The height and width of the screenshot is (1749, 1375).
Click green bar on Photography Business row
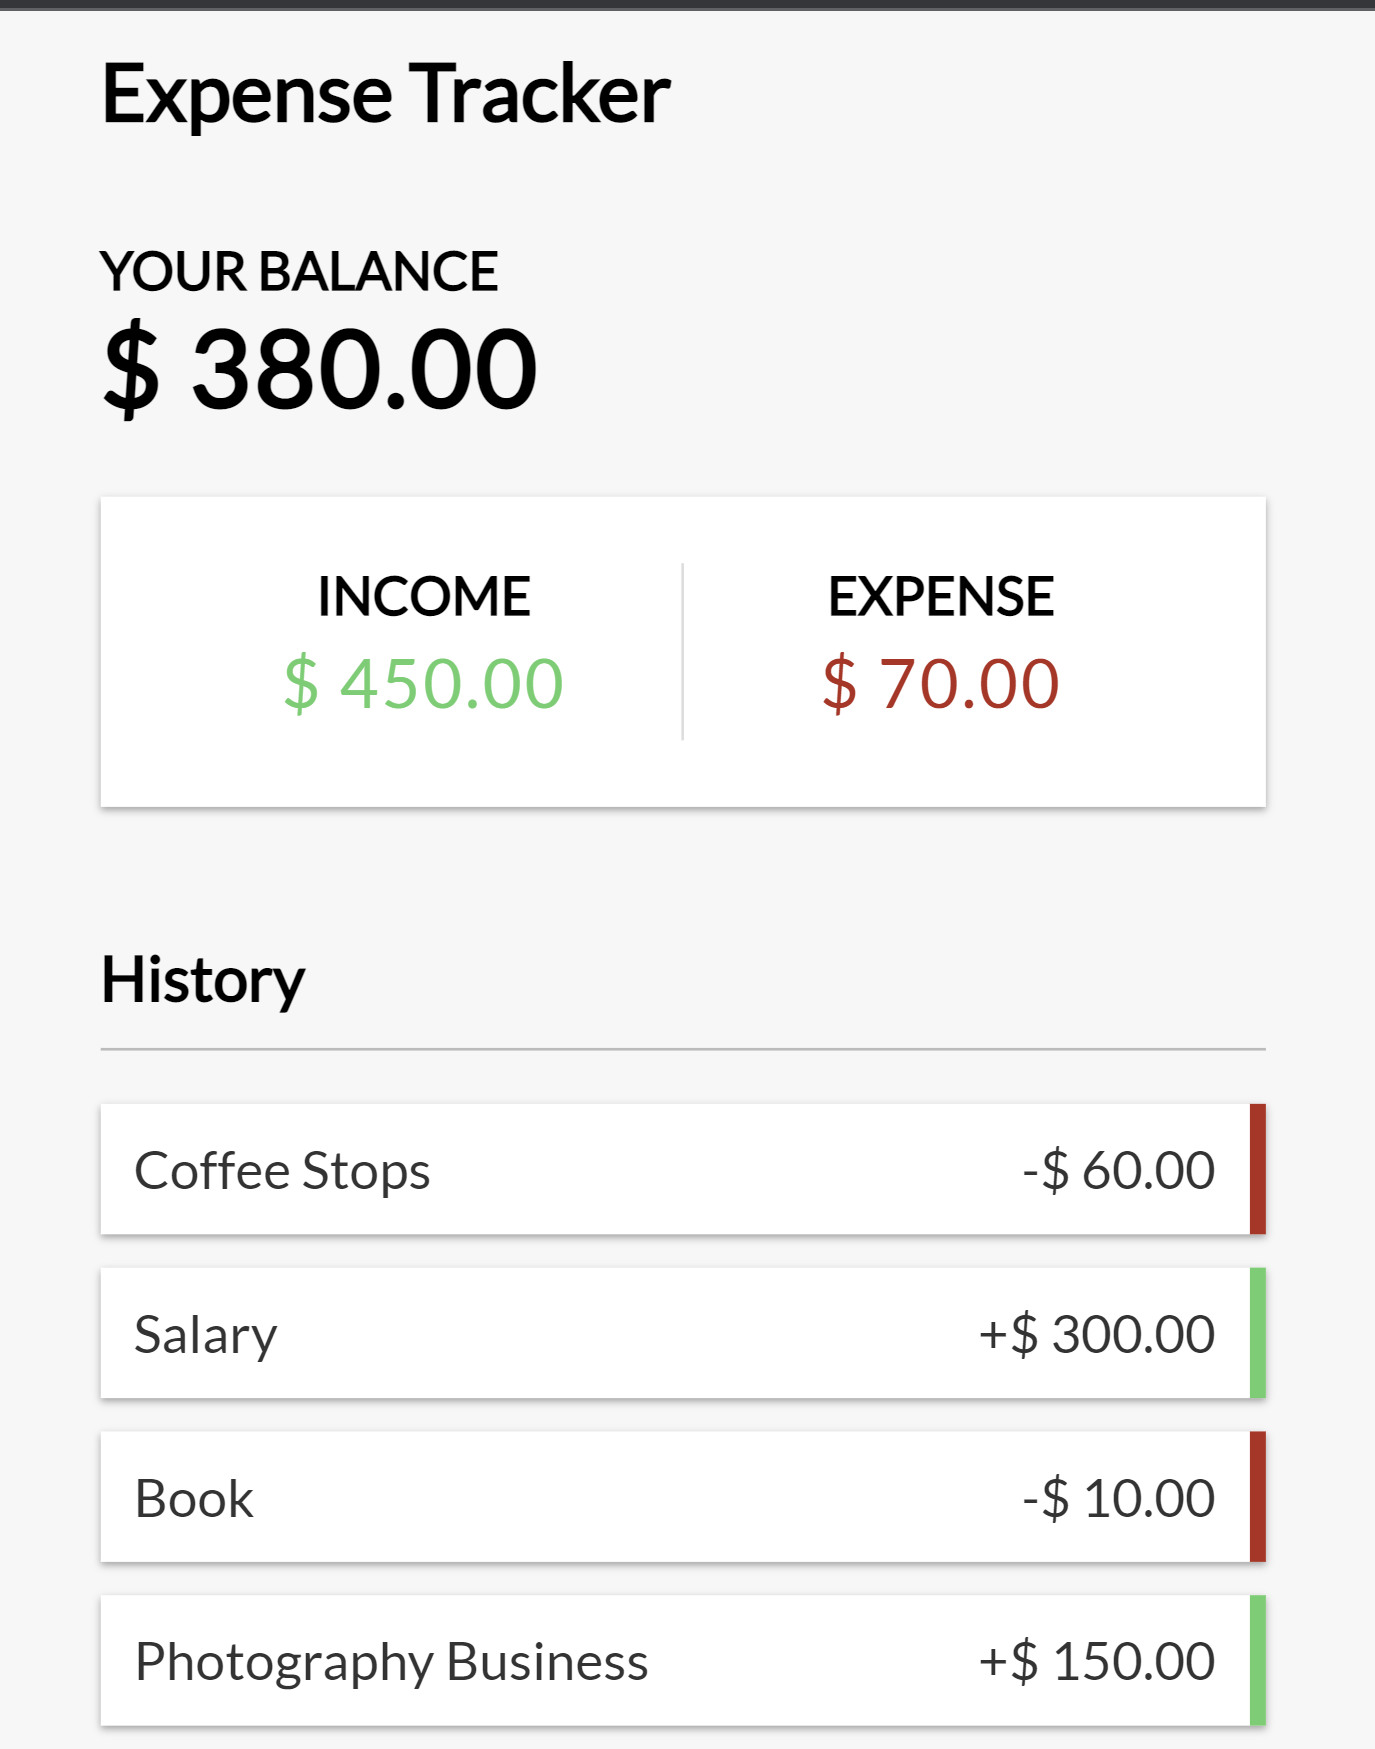[1258, 1660]
